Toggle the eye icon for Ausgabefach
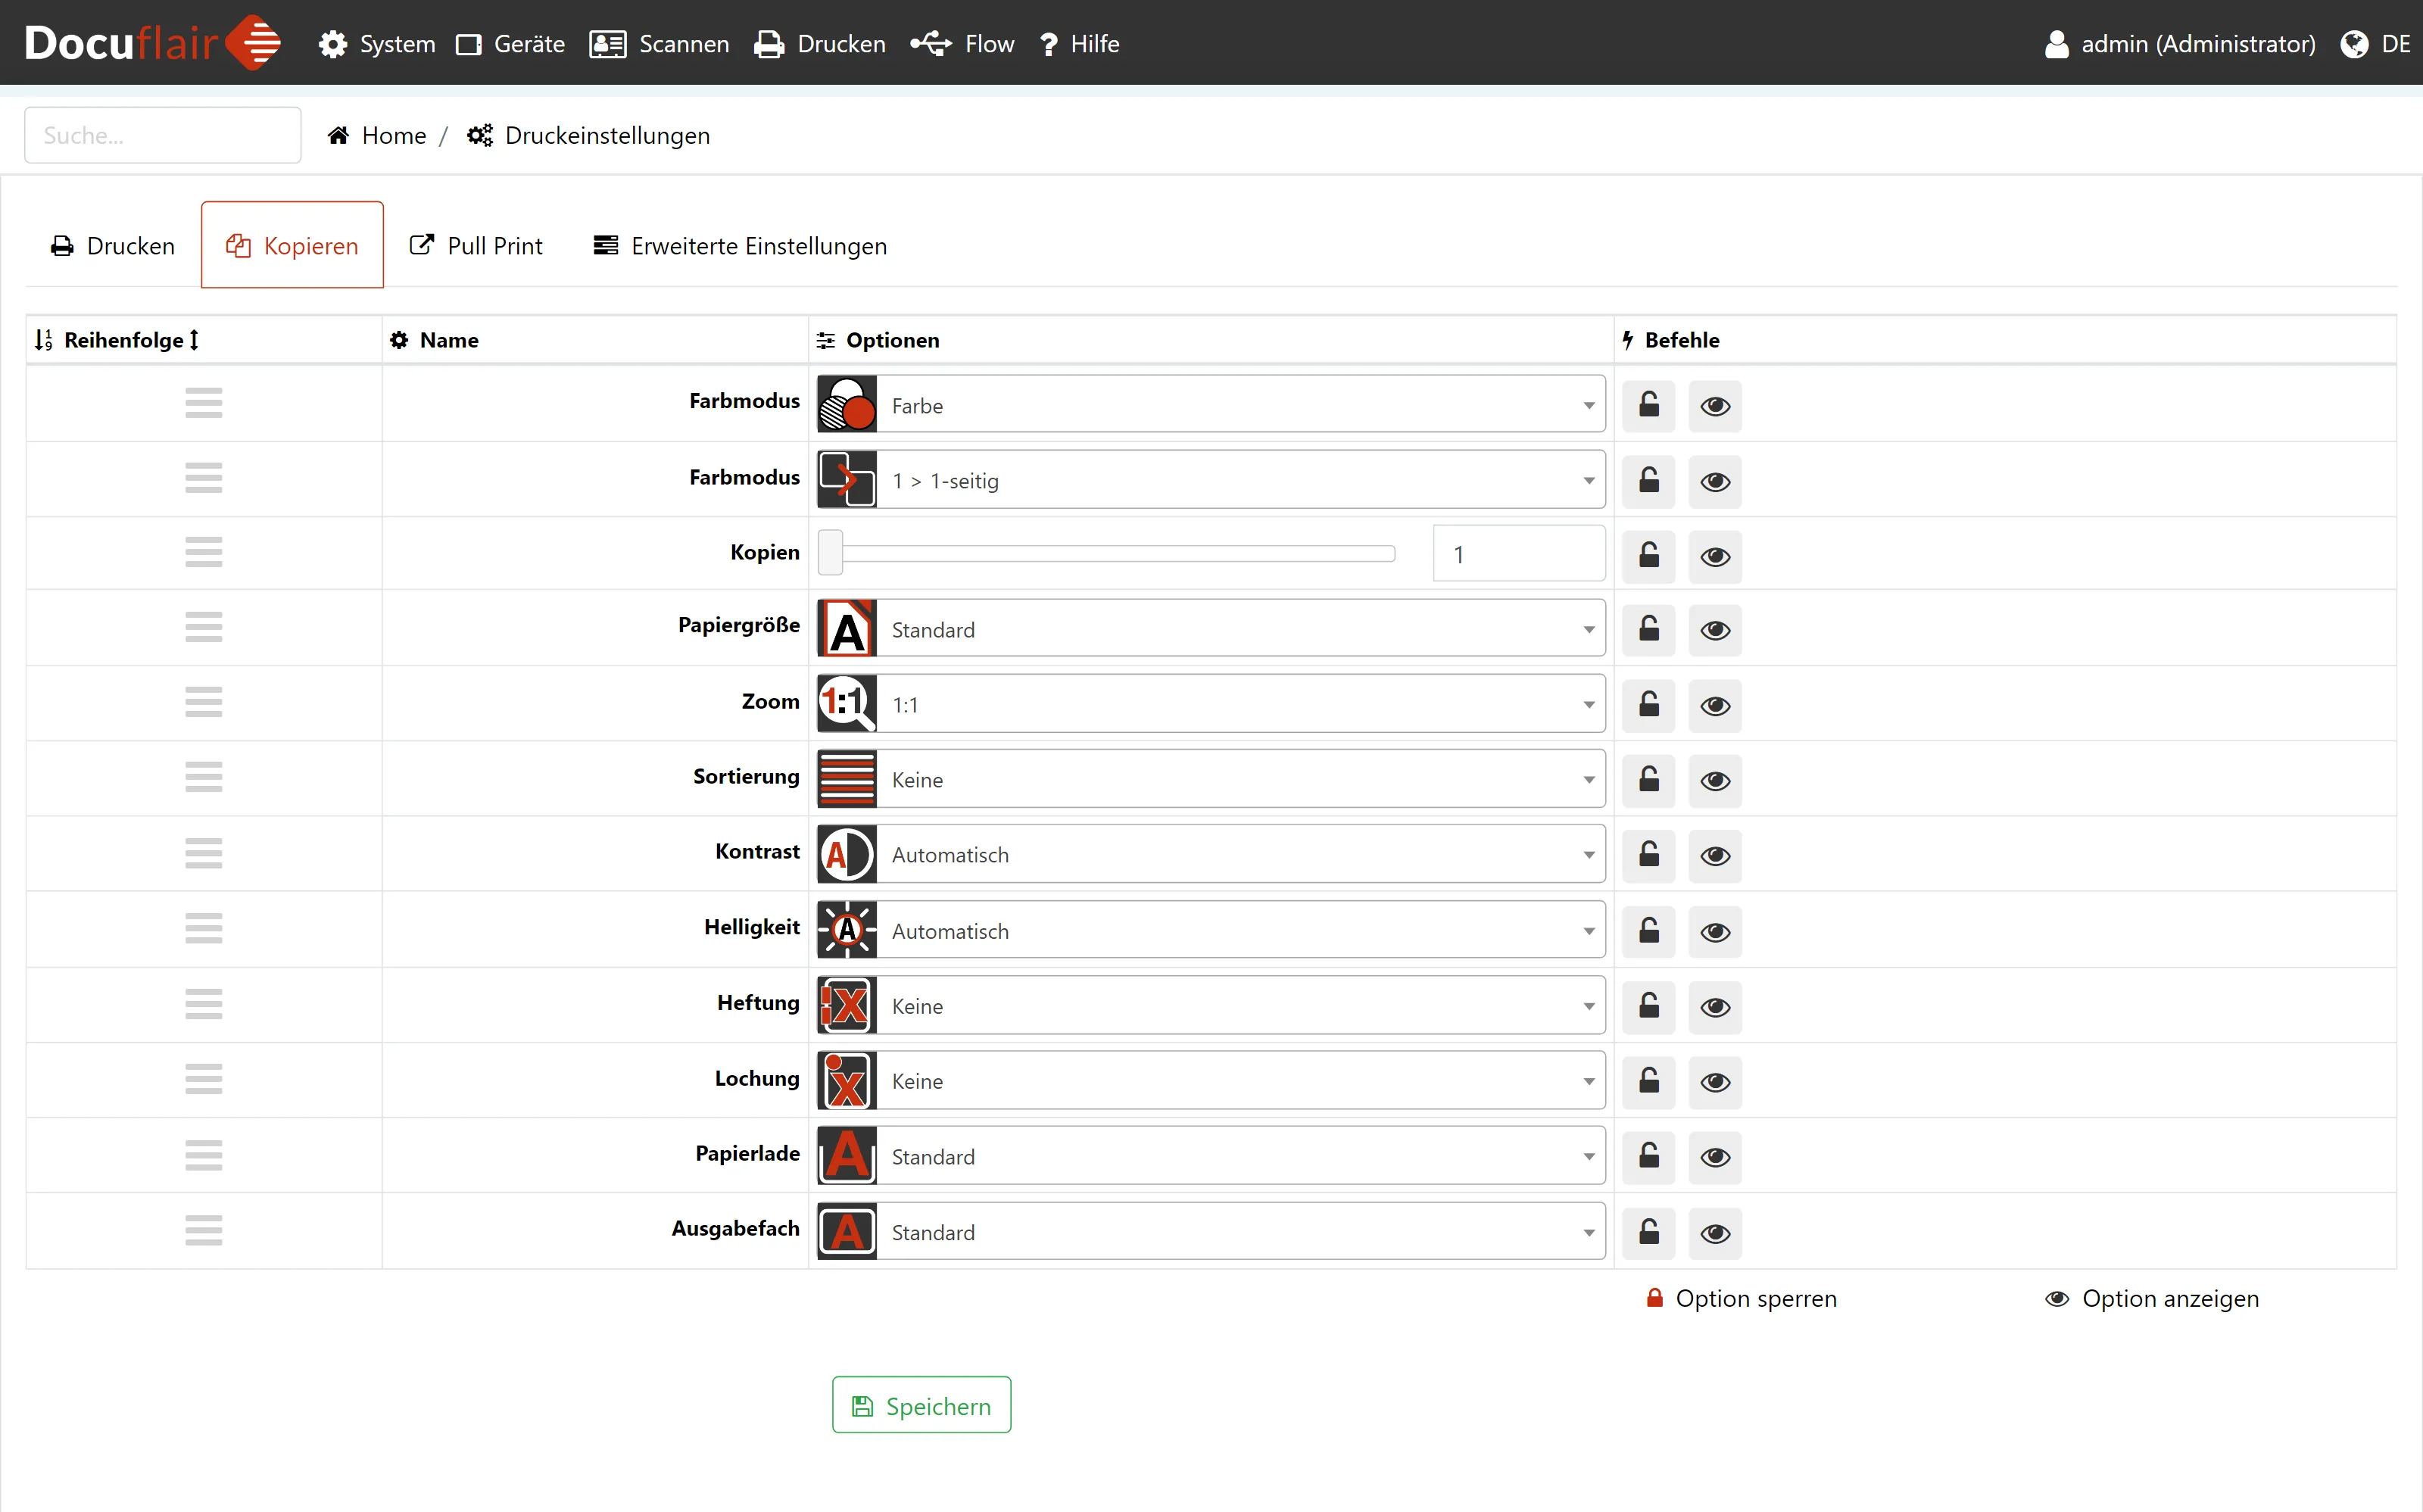The height and width of the screenshot is (1512, 2423). point(1715,1232)
